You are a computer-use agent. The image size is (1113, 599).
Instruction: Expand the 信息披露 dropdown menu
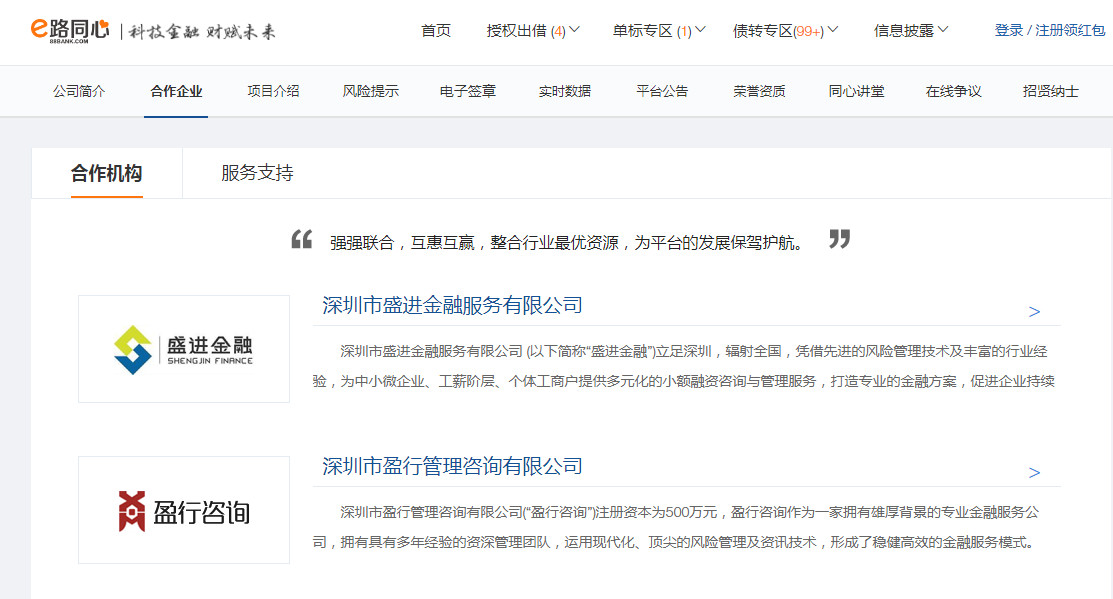click(911, 31)
